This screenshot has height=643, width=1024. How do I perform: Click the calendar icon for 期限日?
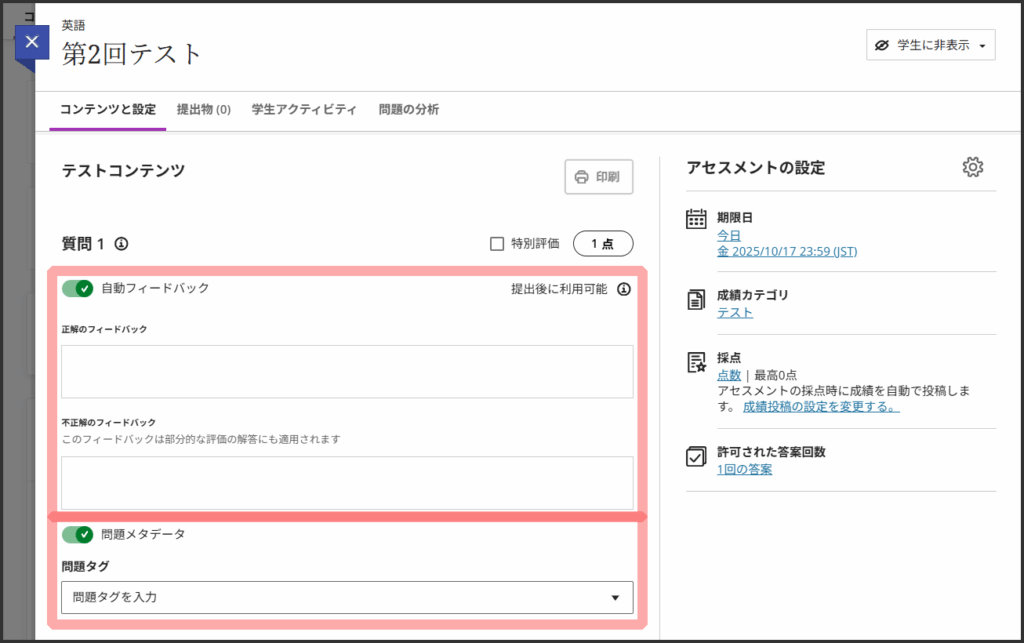pos(696,220)
